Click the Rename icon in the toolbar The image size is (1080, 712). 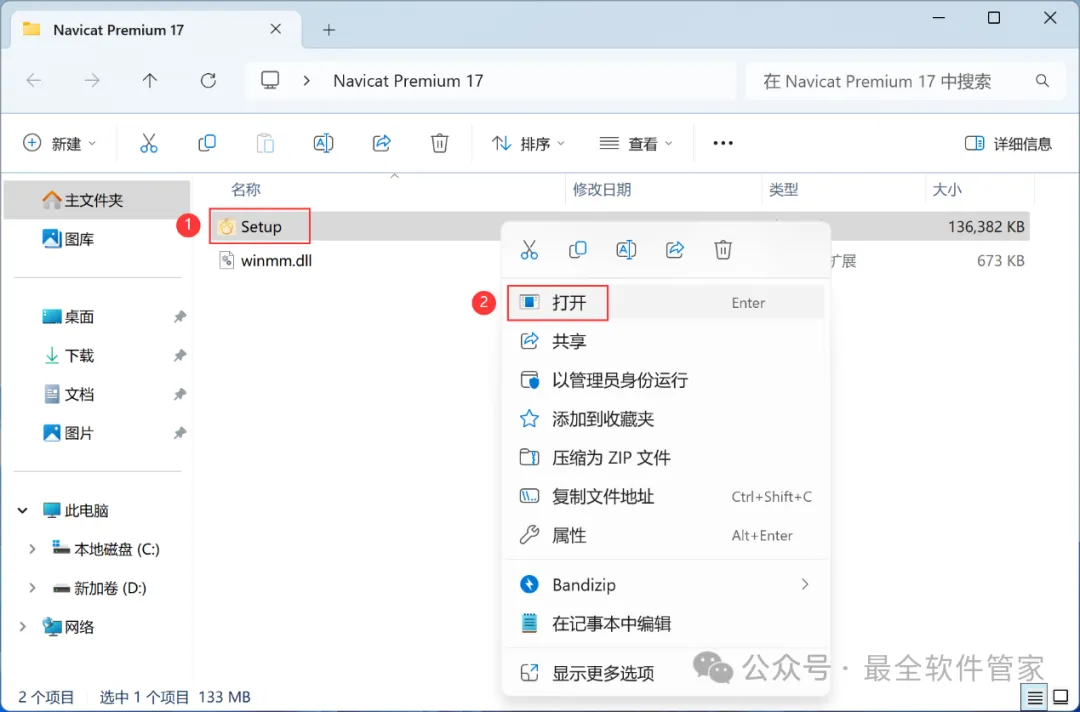(323, 143)
